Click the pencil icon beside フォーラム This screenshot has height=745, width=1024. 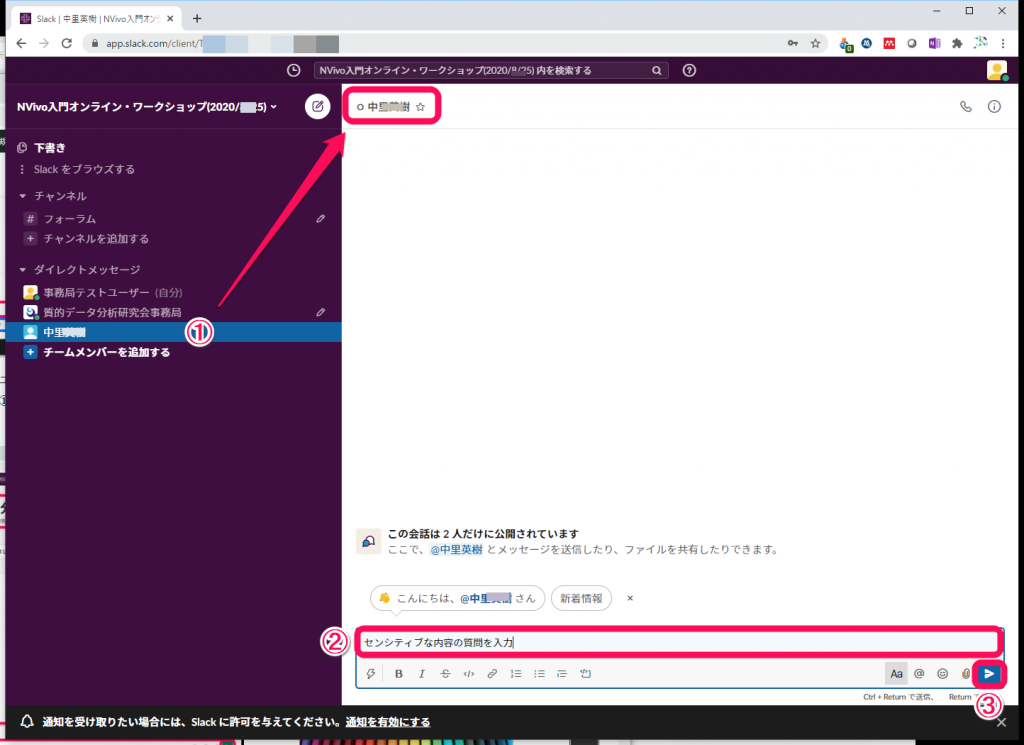pyautogui.click(x=321, y=219)
